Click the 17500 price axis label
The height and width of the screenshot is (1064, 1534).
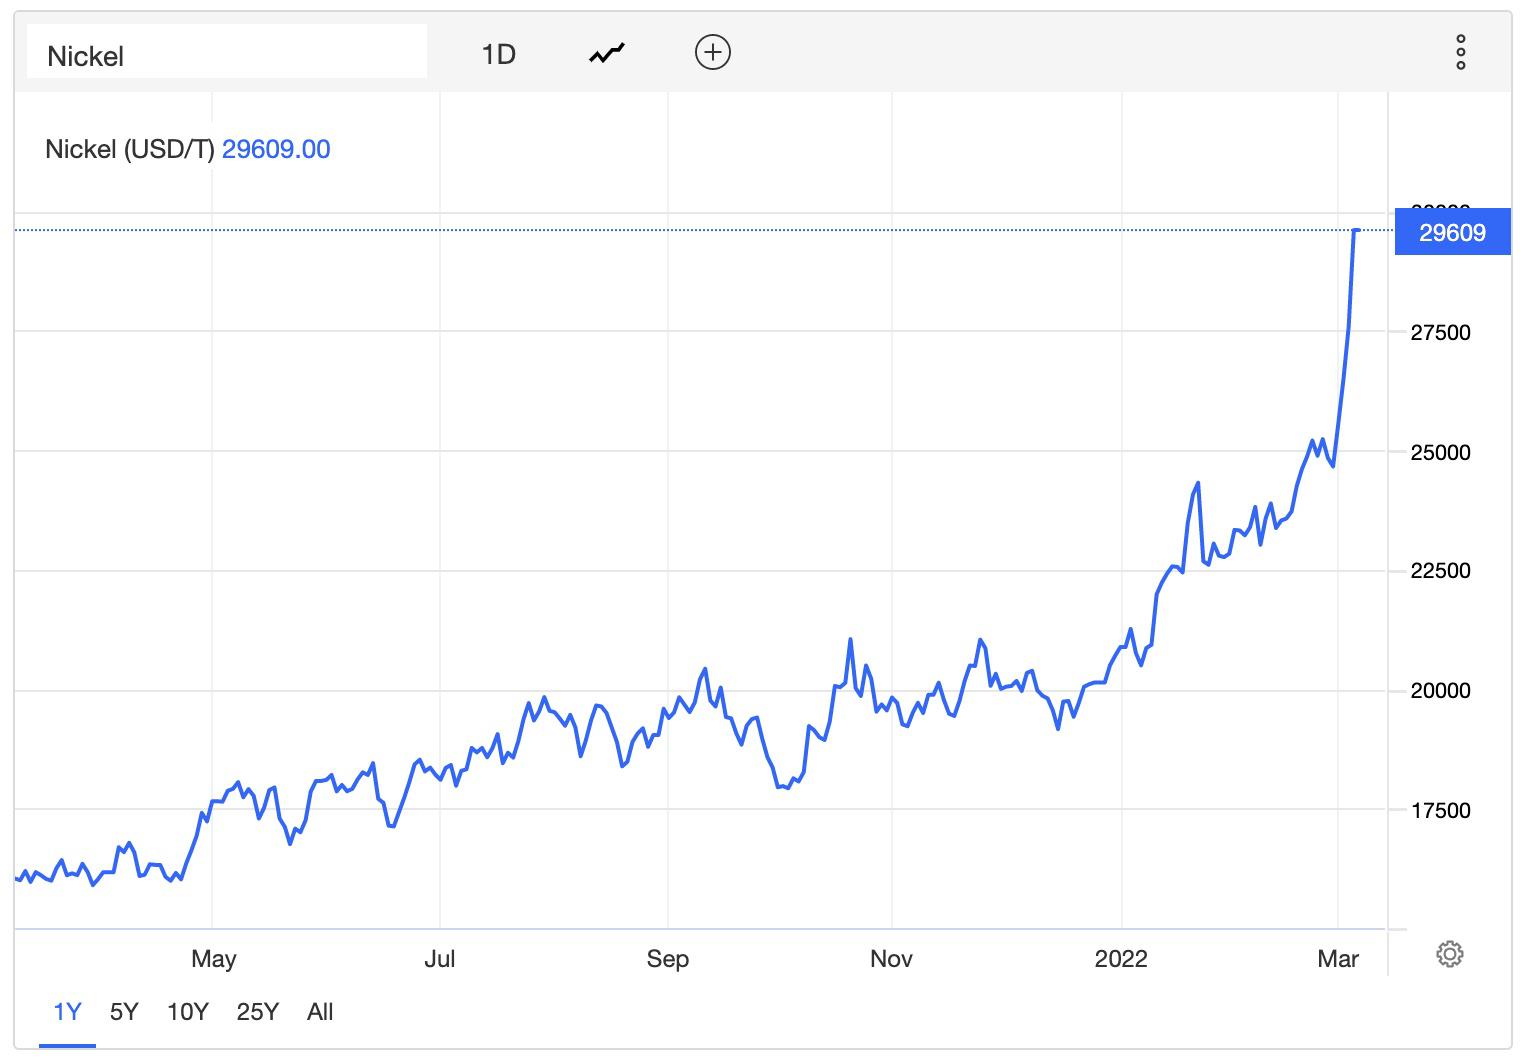(1440, 810)
